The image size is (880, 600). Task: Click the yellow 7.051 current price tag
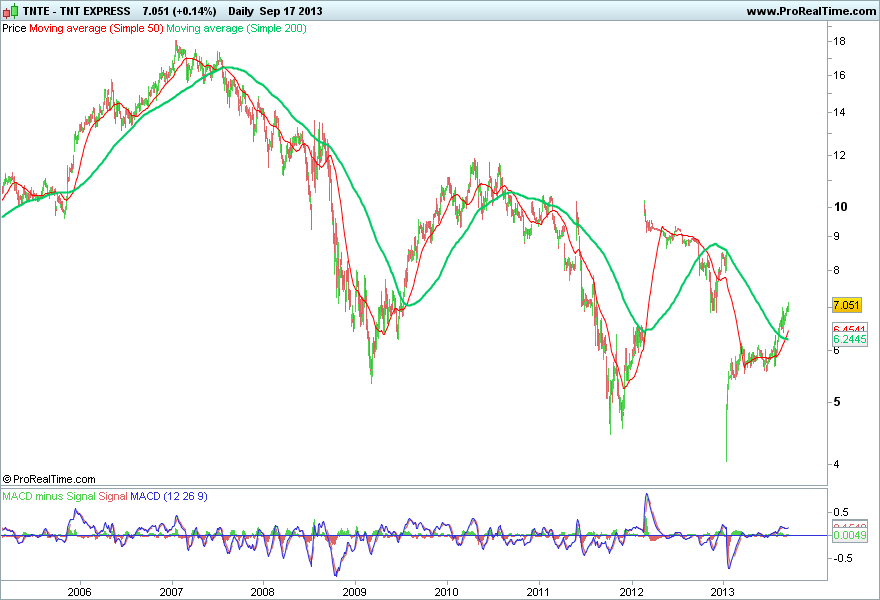[x=846, y=305]
